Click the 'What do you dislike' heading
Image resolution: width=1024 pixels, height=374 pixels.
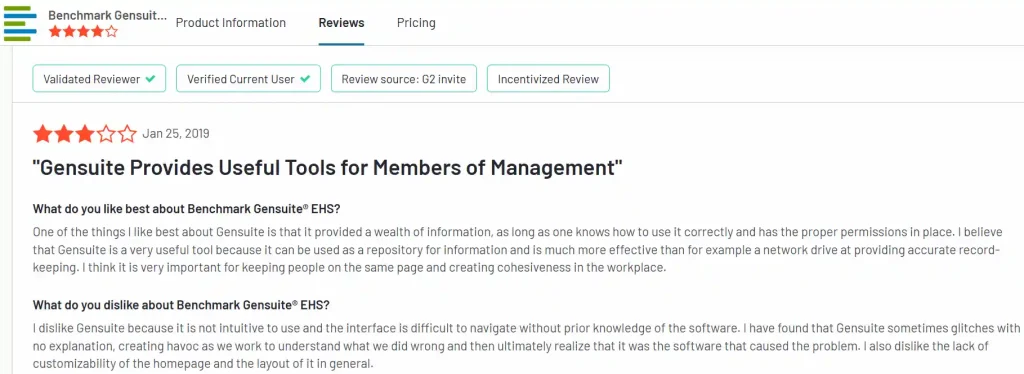click(x=182, y=305)
